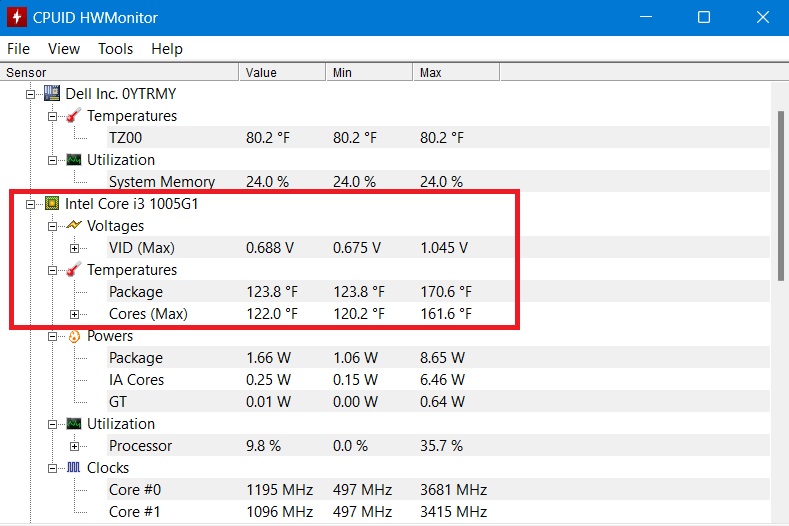Select the Dell Inc. 0YTRMY label
789x526 pixels.
[x=121, y=94]
